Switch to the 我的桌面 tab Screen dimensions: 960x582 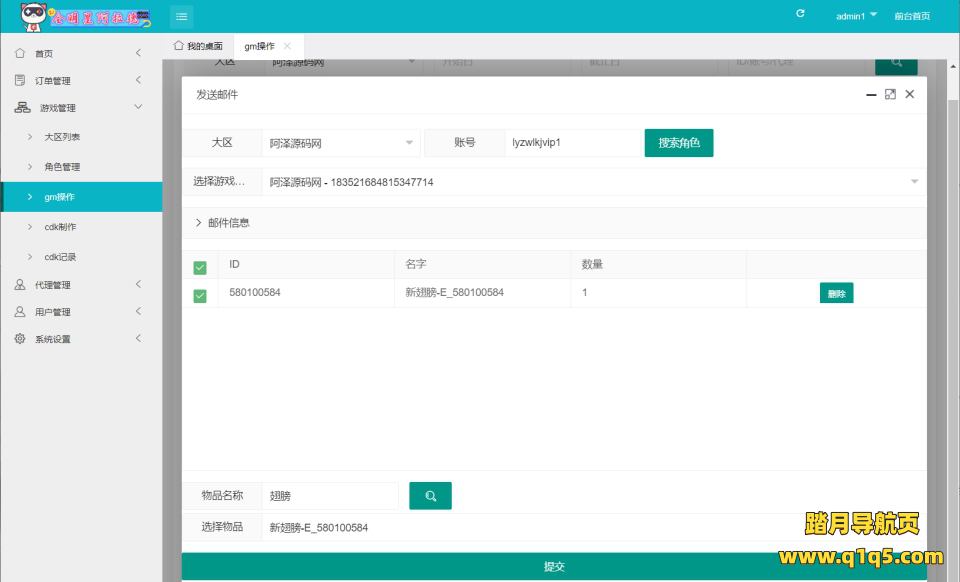pyautogui.click(x=199, y=46)
